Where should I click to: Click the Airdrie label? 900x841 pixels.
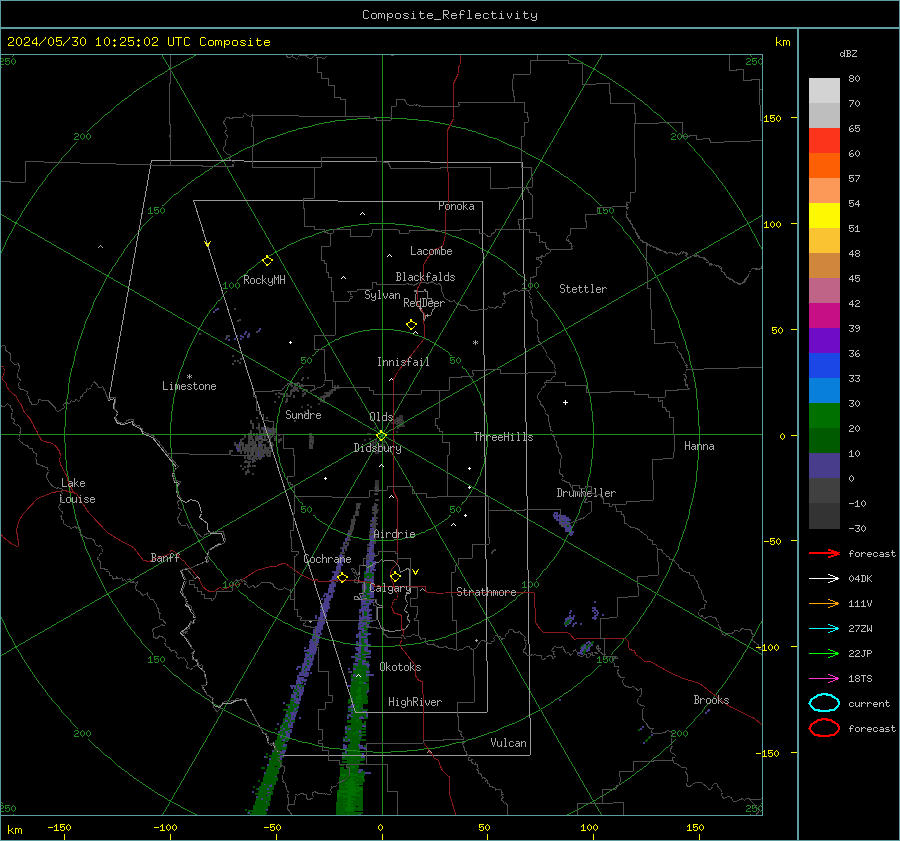click(x=394, y=534)
